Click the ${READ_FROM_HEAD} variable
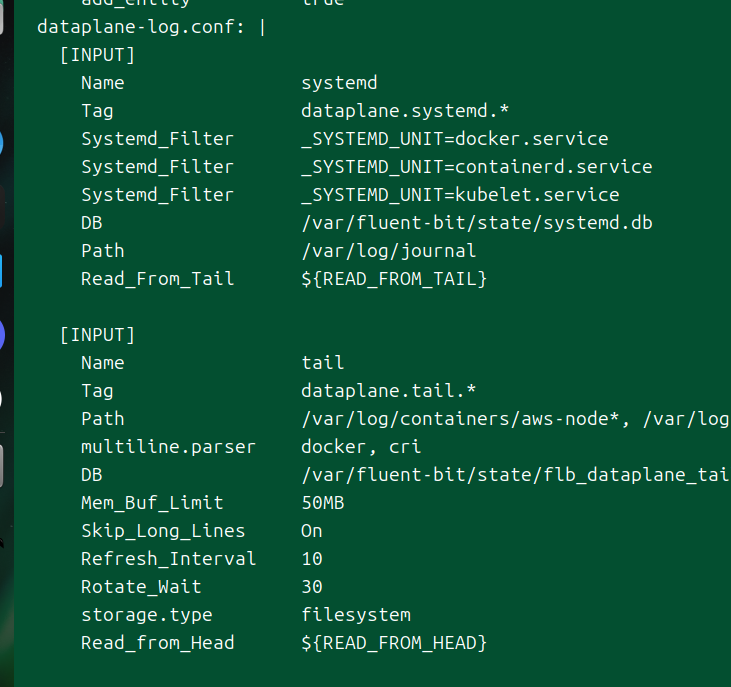The width and height of the screenshot is (731, 687). [394, 643]
